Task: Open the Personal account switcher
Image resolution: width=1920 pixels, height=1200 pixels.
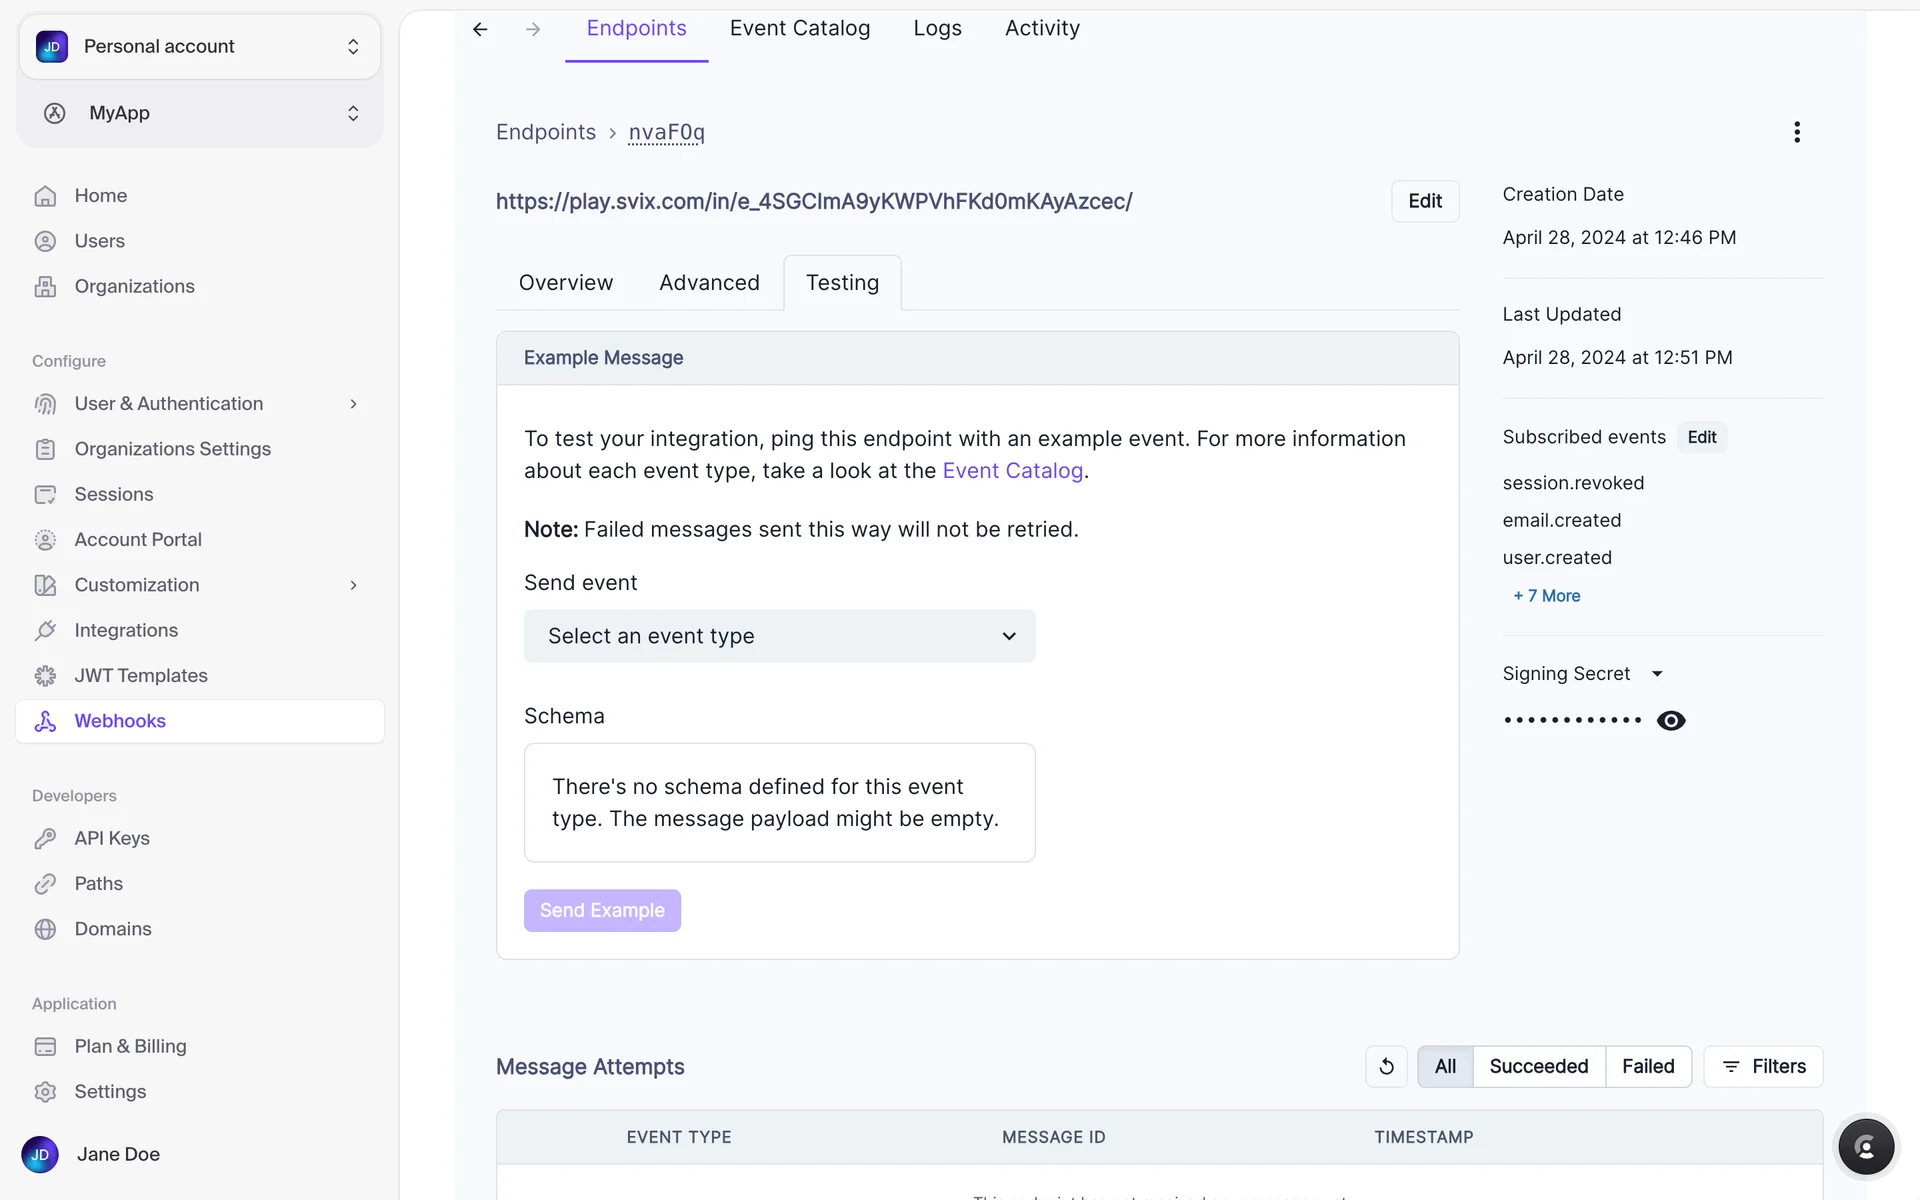Action: (200, 46)
